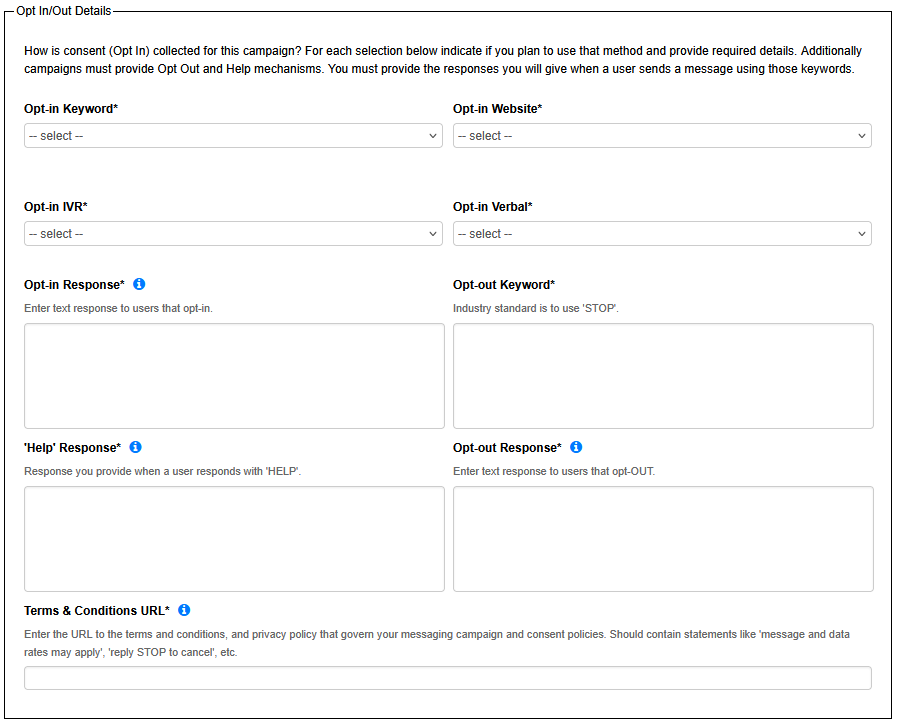Open the Opt-in Keyword dropdown
899x723 pixels.
(233, 136)
